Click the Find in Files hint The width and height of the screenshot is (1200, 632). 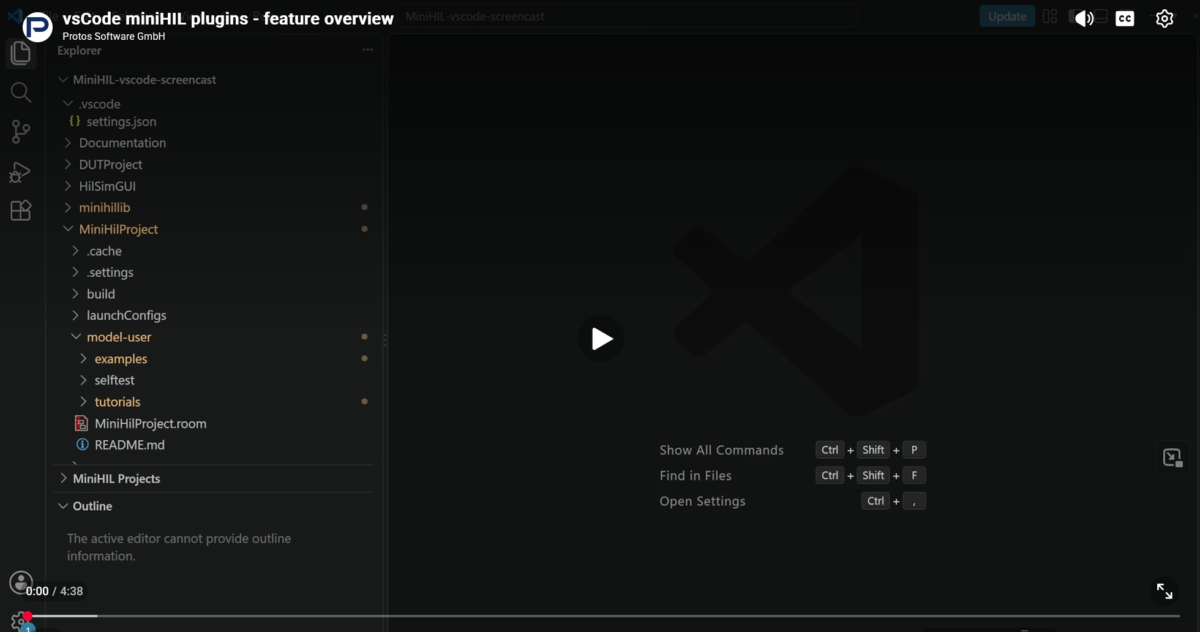point(695,476)
